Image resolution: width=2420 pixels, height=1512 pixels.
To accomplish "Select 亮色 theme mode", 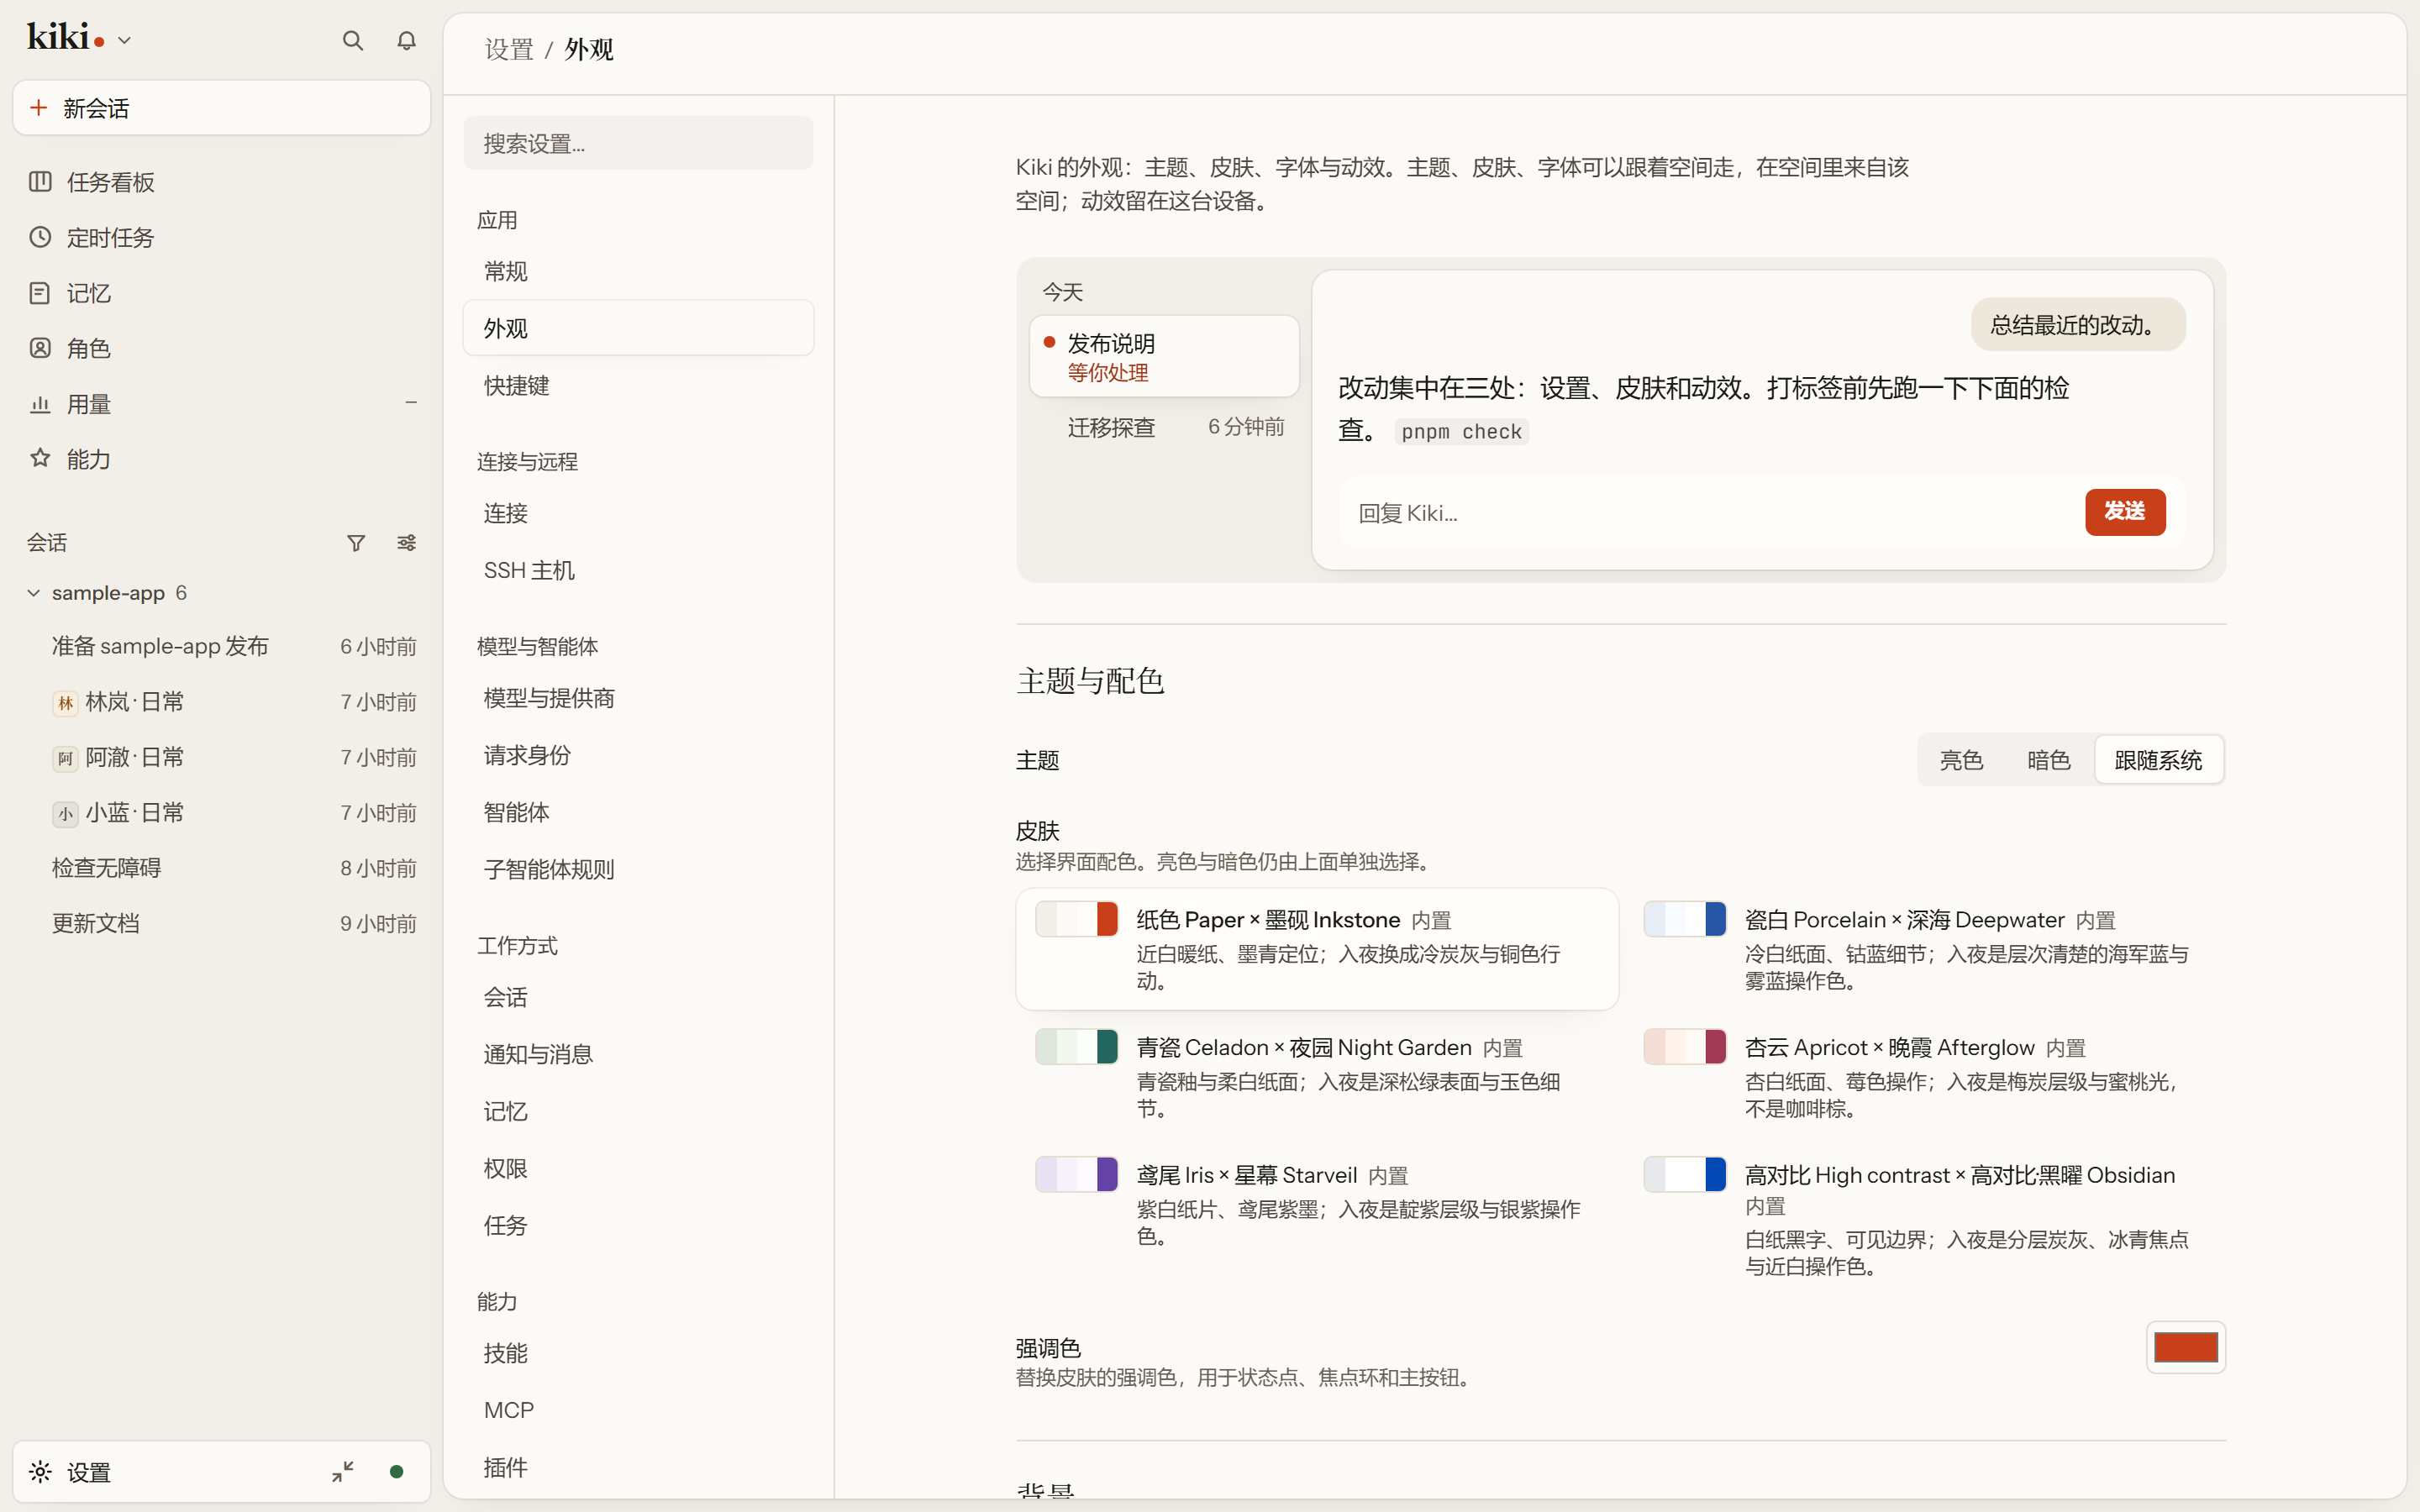I will [x=1961, y=760].
